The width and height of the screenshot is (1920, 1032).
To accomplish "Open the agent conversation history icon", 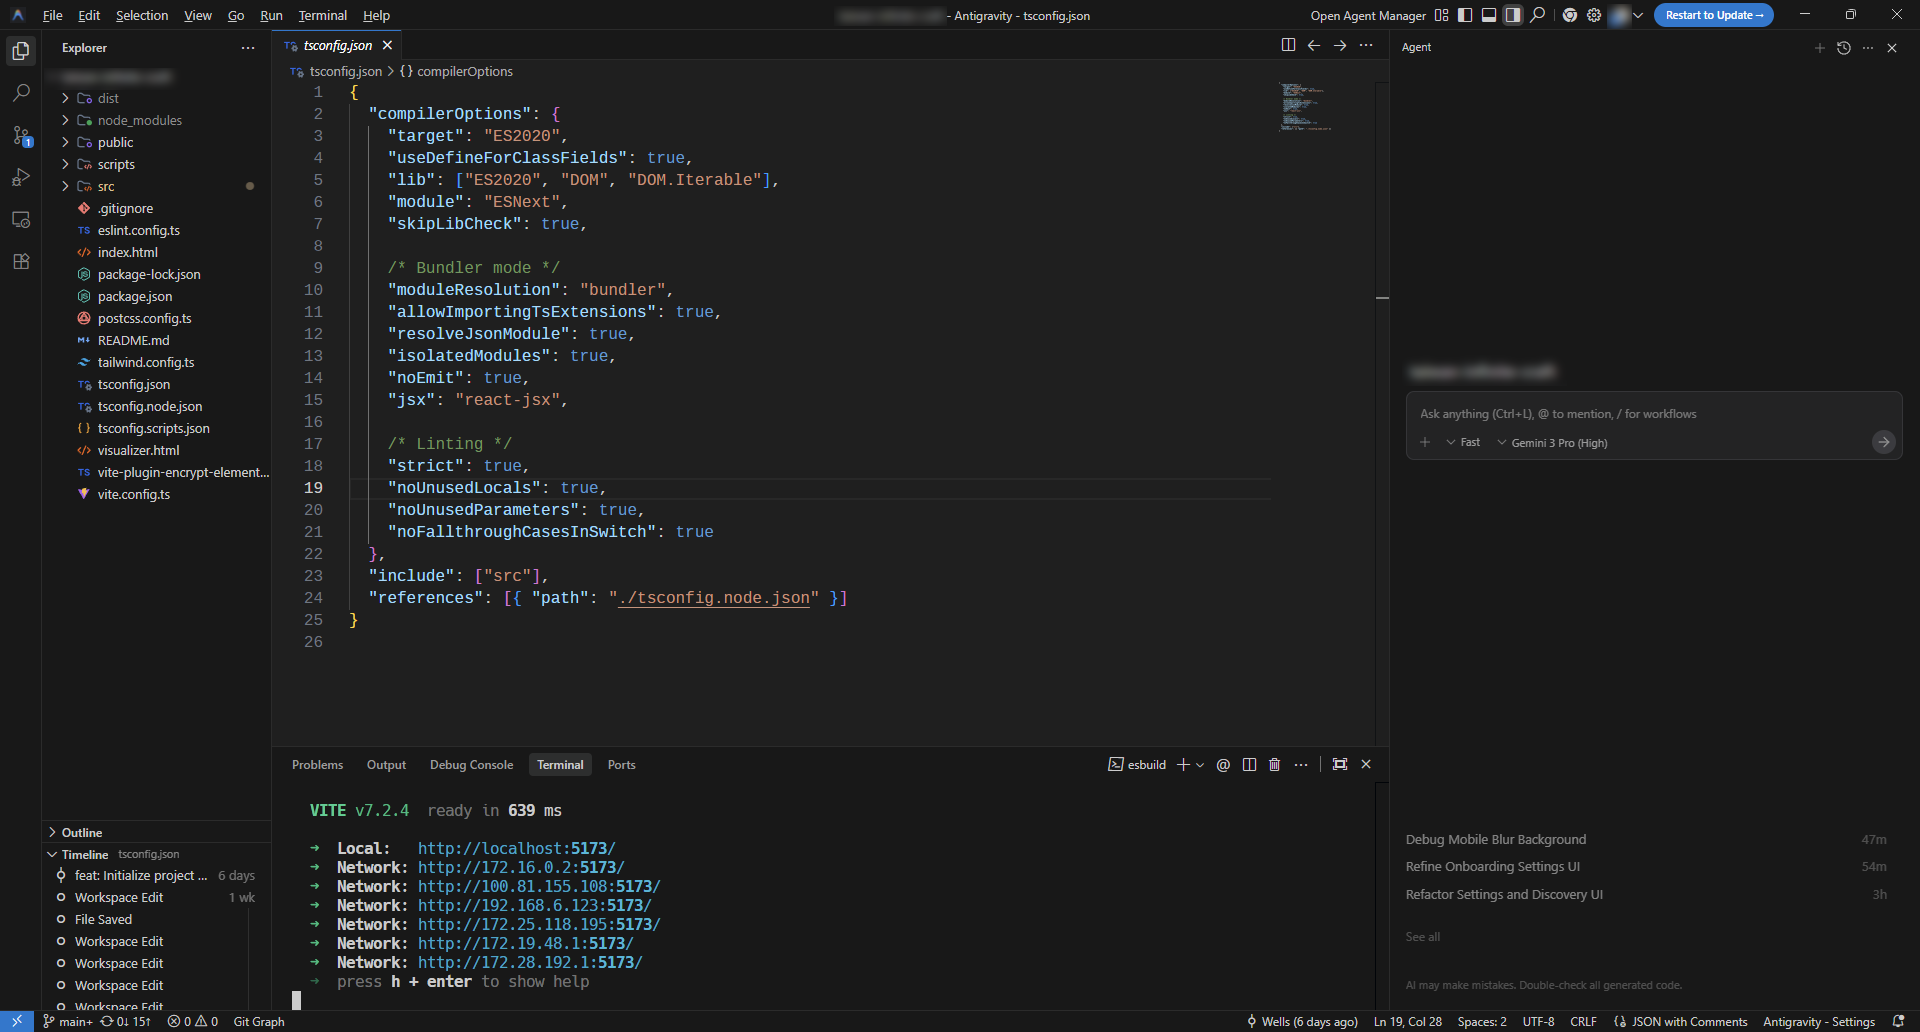I will (x=1844, y=48).
